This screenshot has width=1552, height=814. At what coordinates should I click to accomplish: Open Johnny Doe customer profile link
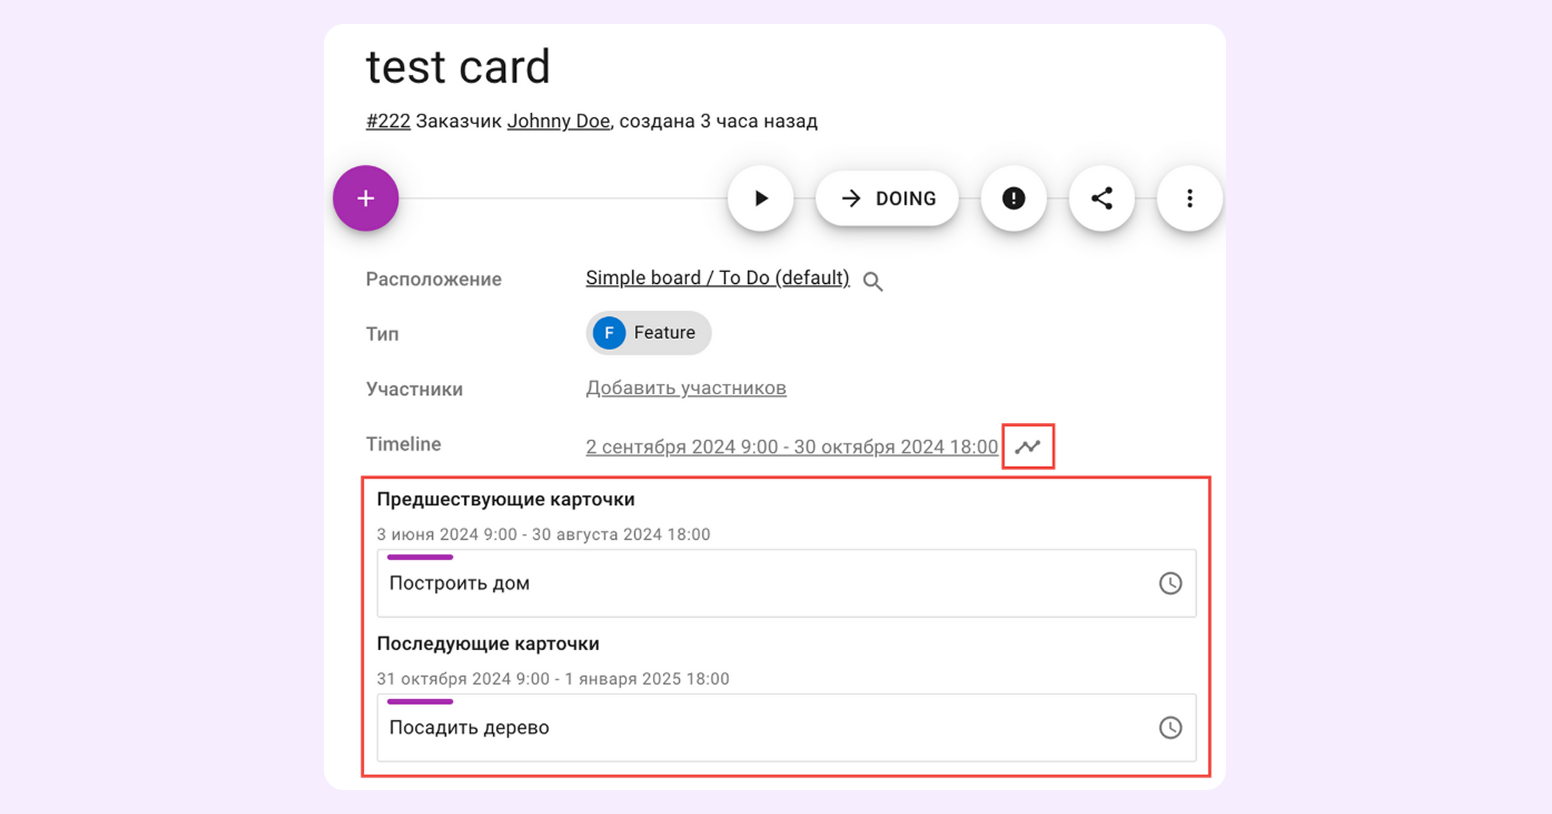click(558, 121)
